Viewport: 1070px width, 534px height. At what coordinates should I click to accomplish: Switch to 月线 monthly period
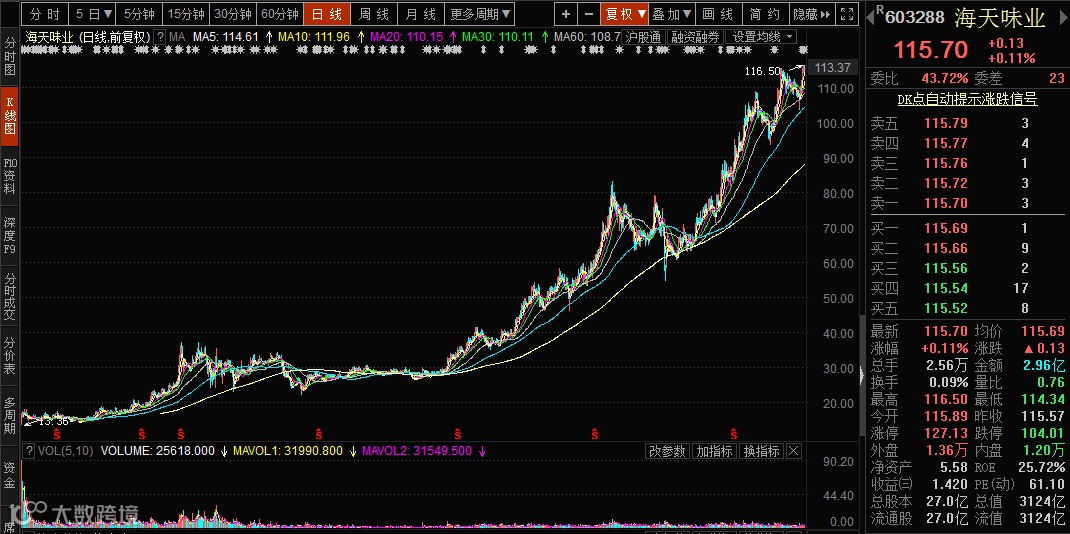coord(420,14)
